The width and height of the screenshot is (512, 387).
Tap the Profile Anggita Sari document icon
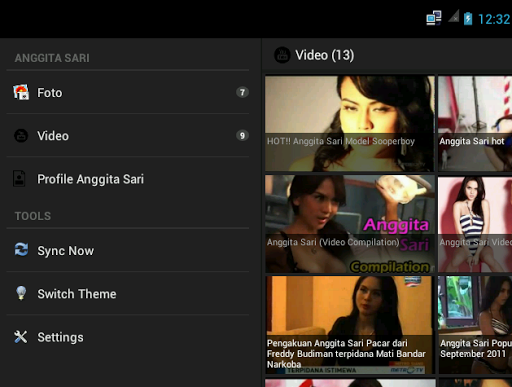[x=19, y=179]
